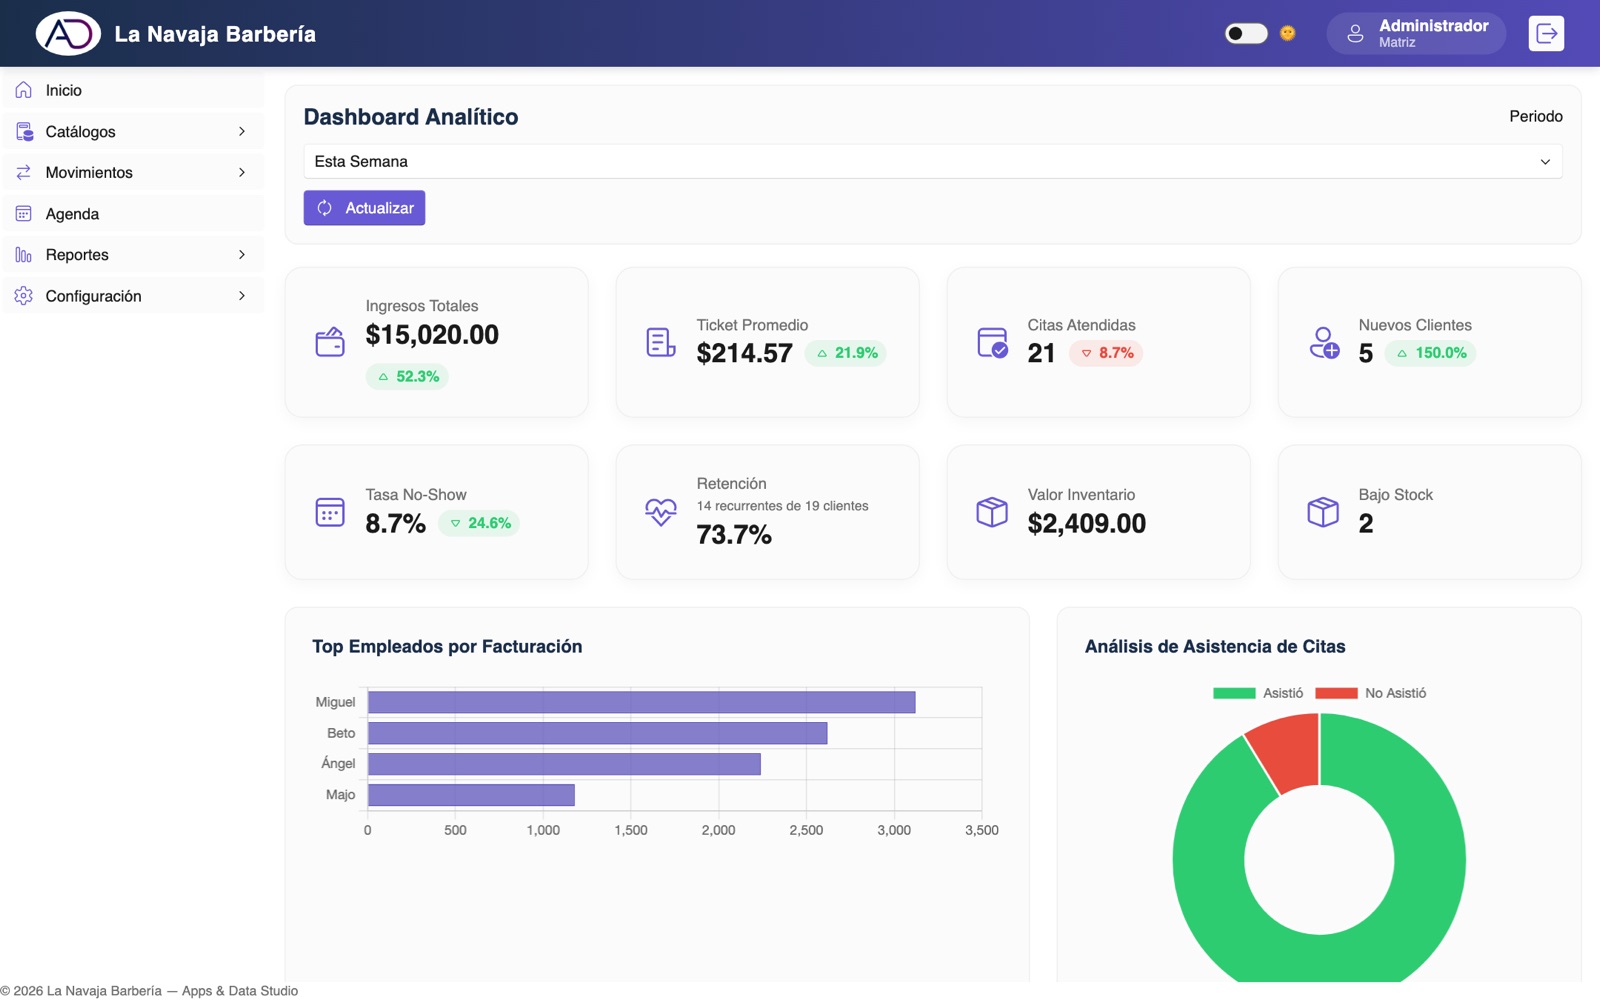1600x1000 pixels.
Task: Click the Citas Atendidas calendar-check icon
Action: tap(992, 342)
